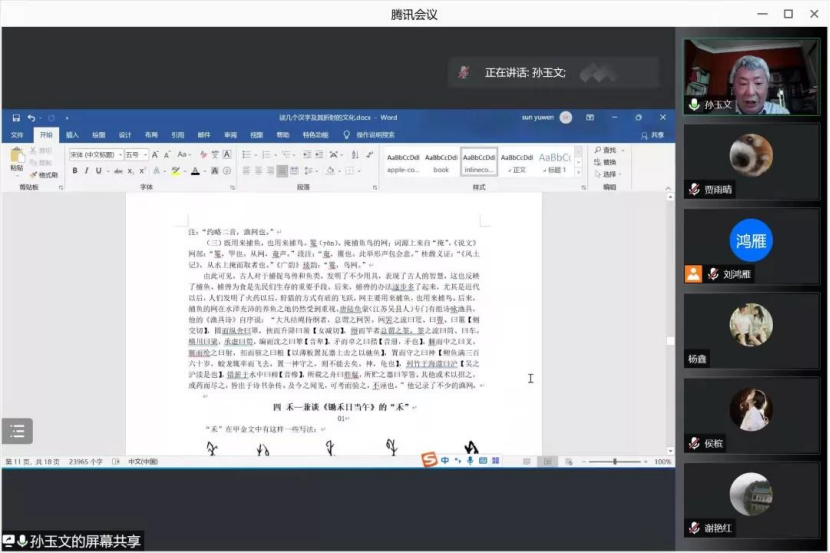The height and width of the screenshot is (553, 830).
Task: Open the floating meeting list panel icon
Action: coord(17,431)
